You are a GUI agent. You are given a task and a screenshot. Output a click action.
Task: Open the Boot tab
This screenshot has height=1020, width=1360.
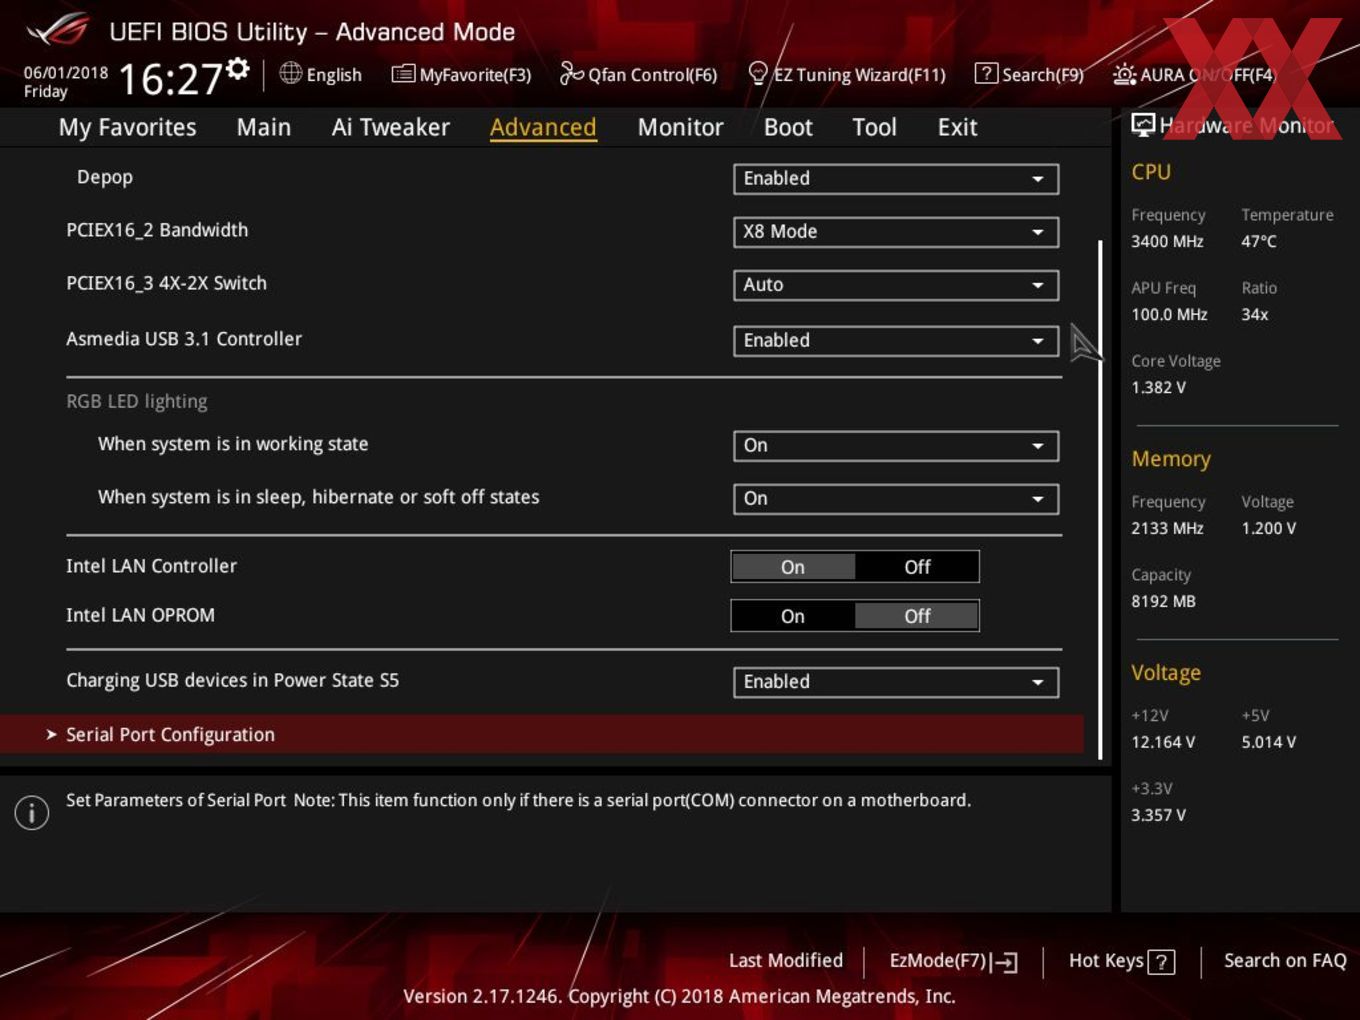tap(788, 127)
